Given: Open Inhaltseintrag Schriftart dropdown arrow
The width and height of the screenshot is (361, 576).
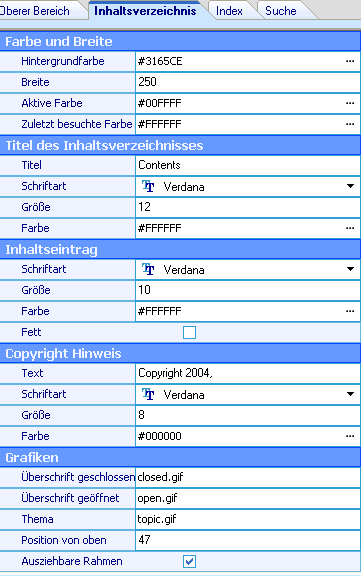Looking at the screenshot, I should point(350,269).
